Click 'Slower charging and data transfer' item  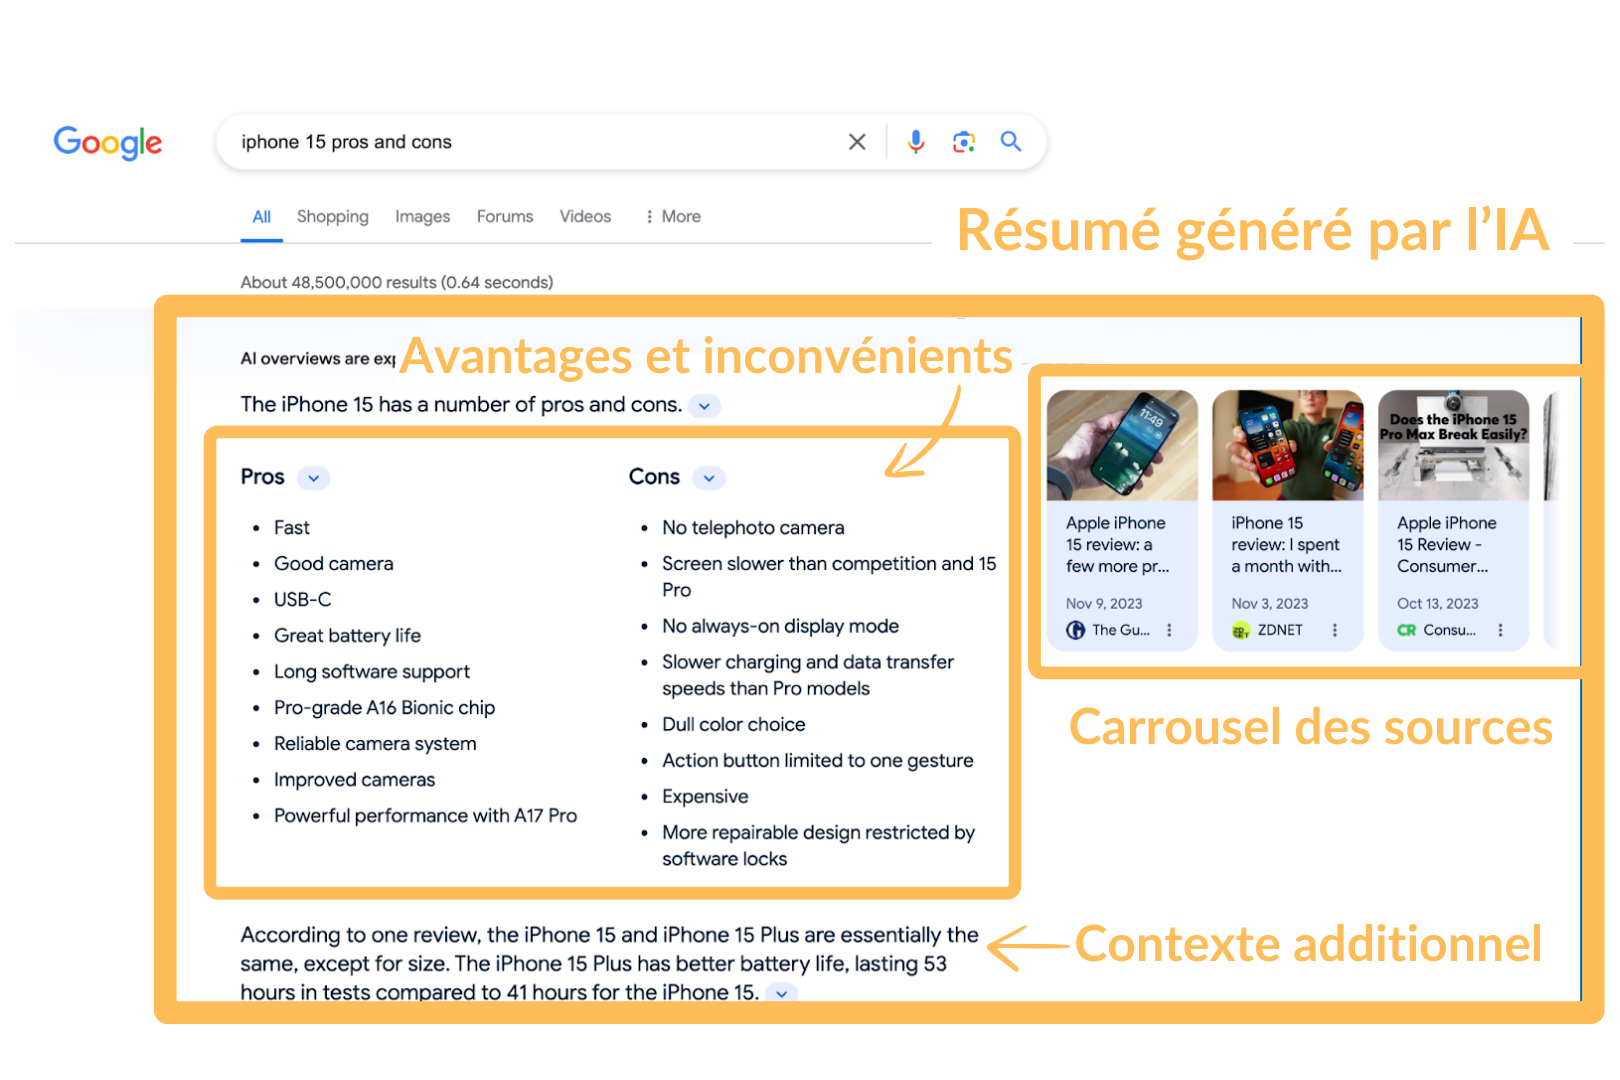(x=808, y=675)
